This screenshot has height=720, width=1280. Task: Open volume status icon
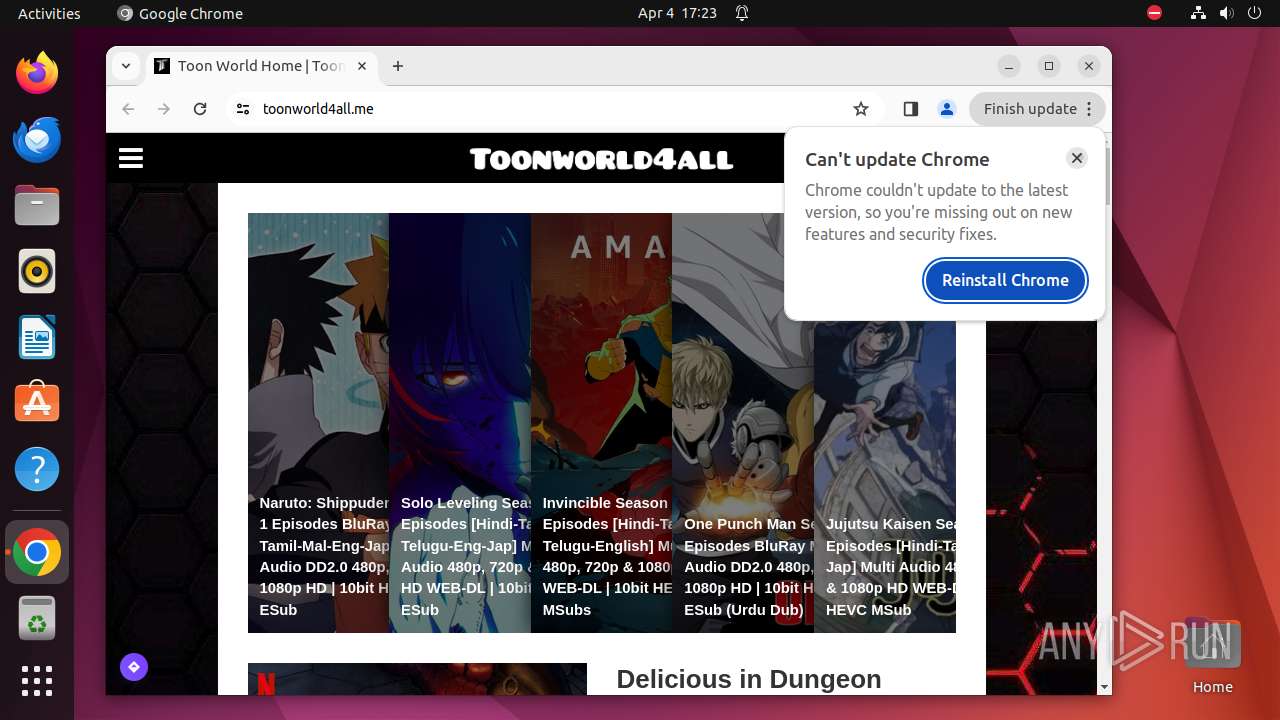[1226, 13]
